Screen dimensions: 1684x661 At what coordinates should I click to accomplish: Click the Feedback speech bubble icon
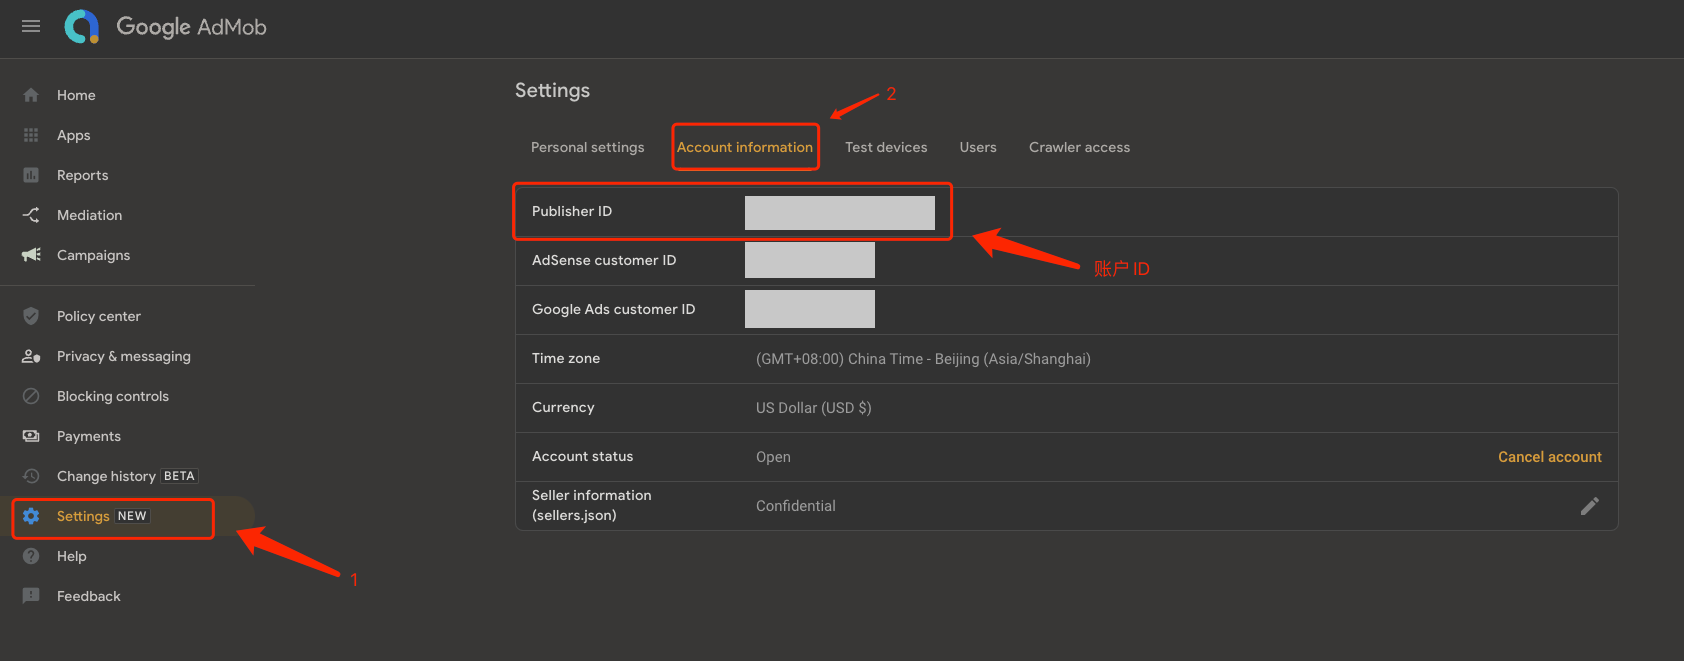tap(31, 596)
